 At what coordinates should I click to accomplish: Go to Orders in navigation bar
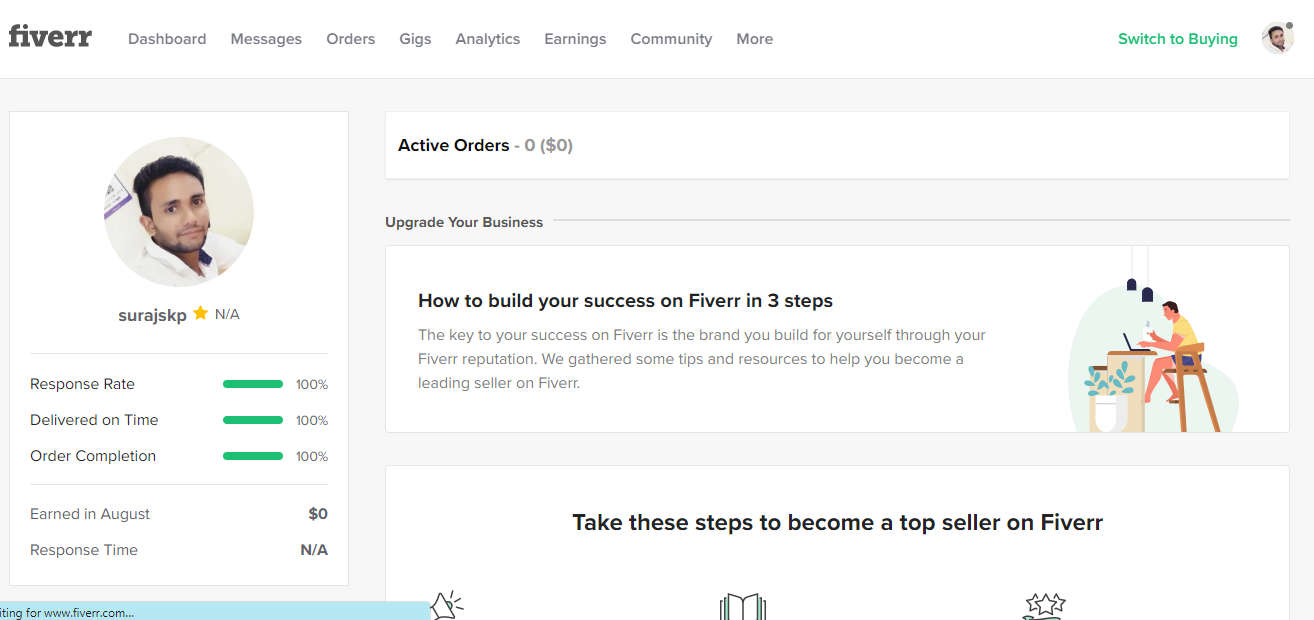coord(351,39)
